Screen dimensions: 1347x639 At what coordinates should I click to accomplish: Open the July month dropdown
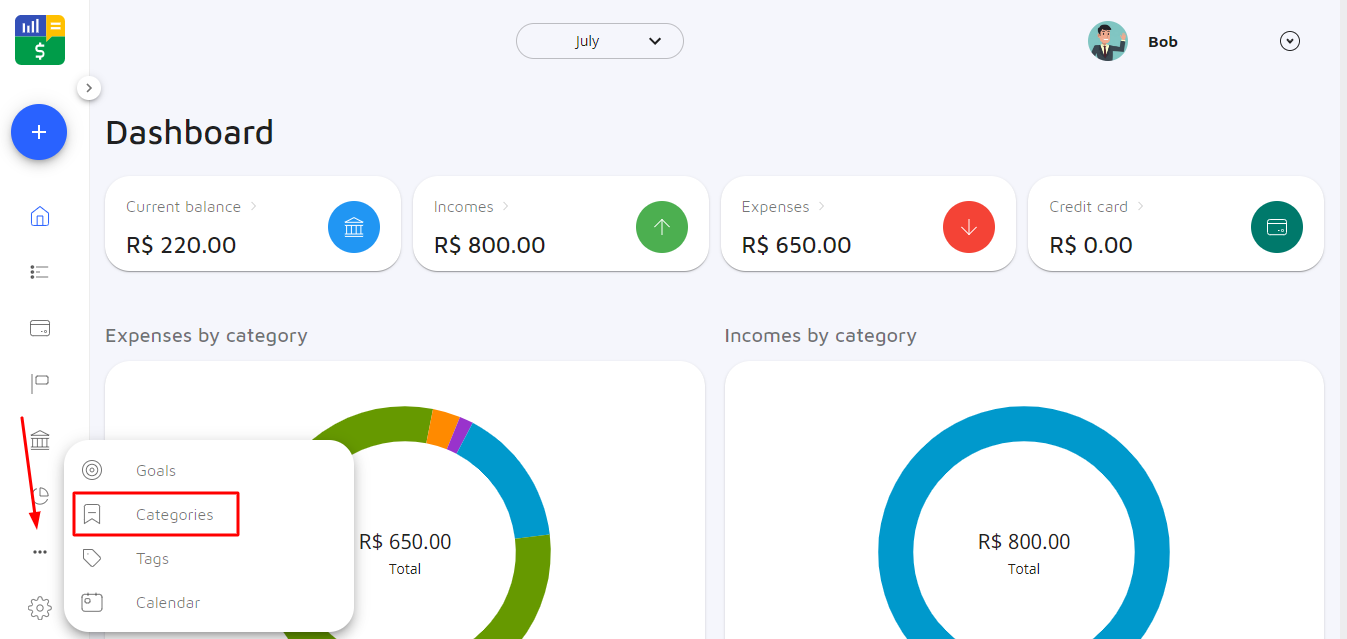click(600, 41)
